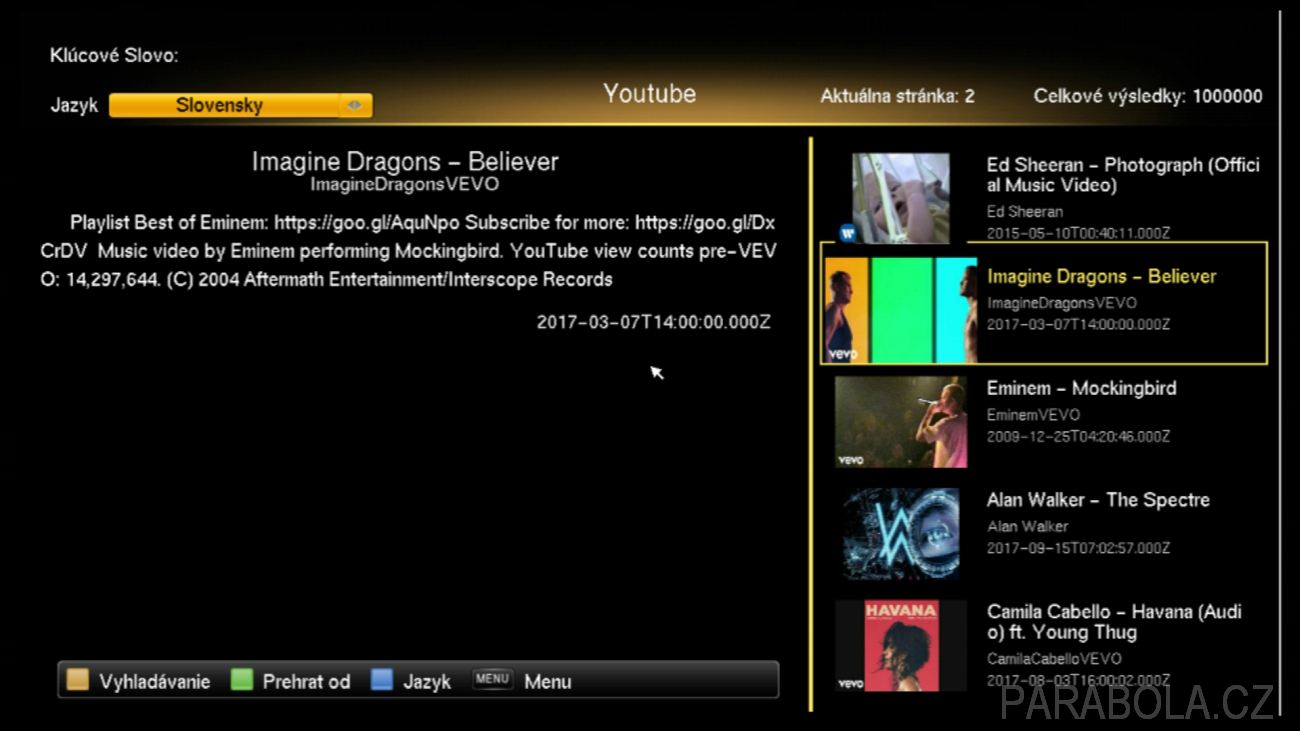Open the Slovensky language dropdown
The image size is (1300, 731).
tap(240, 105)
